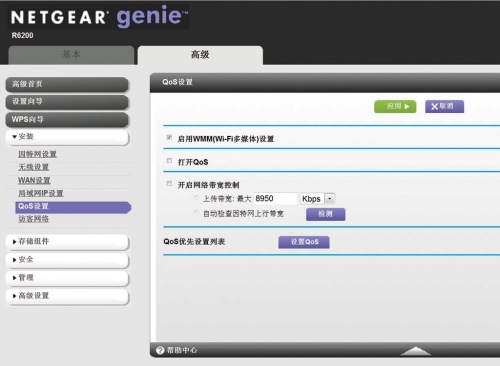
Task: Switch to the 基本 tab
Action: point(71,55)
